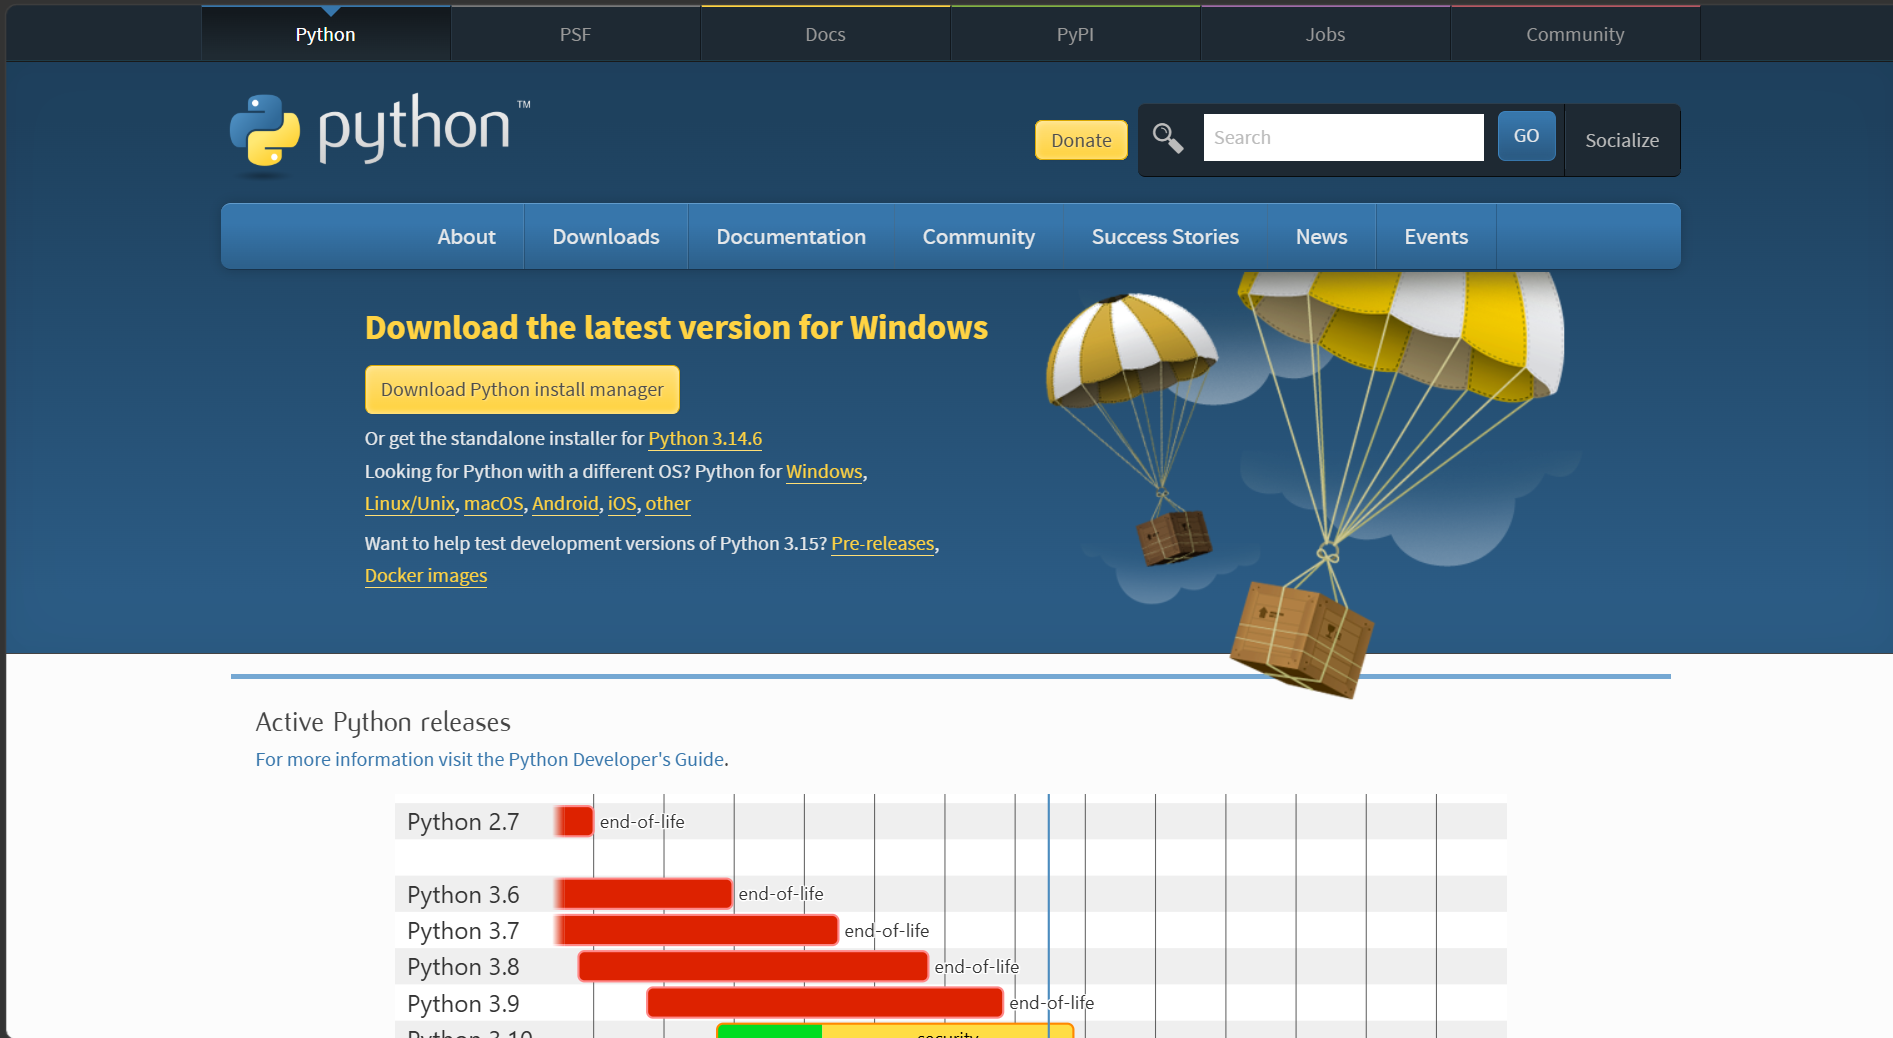Click the Python 3.9 red release bar
Image resolution: width=1893 pixels, height=1038 pixels.
(x=825, y=1002)
